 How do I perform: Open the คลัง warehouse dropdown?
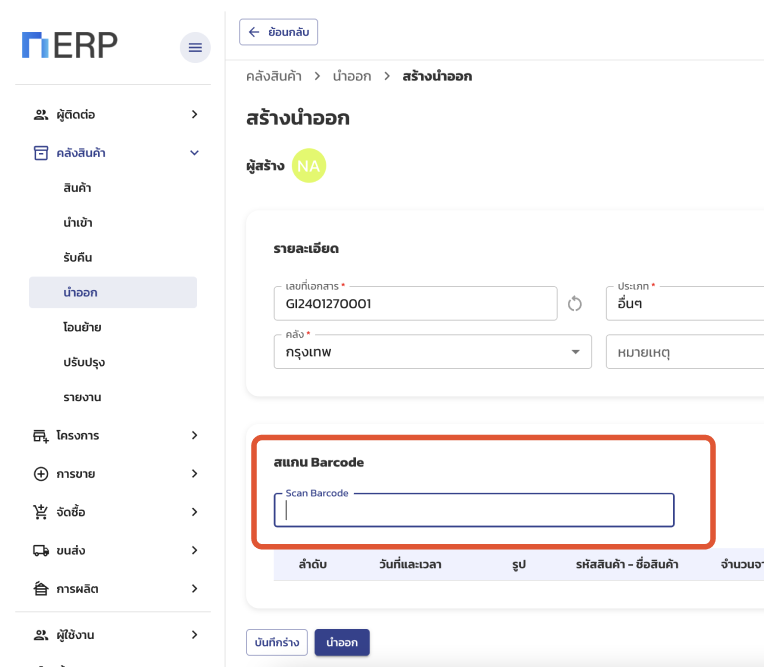pyautogui.click(x=574, y=352)
